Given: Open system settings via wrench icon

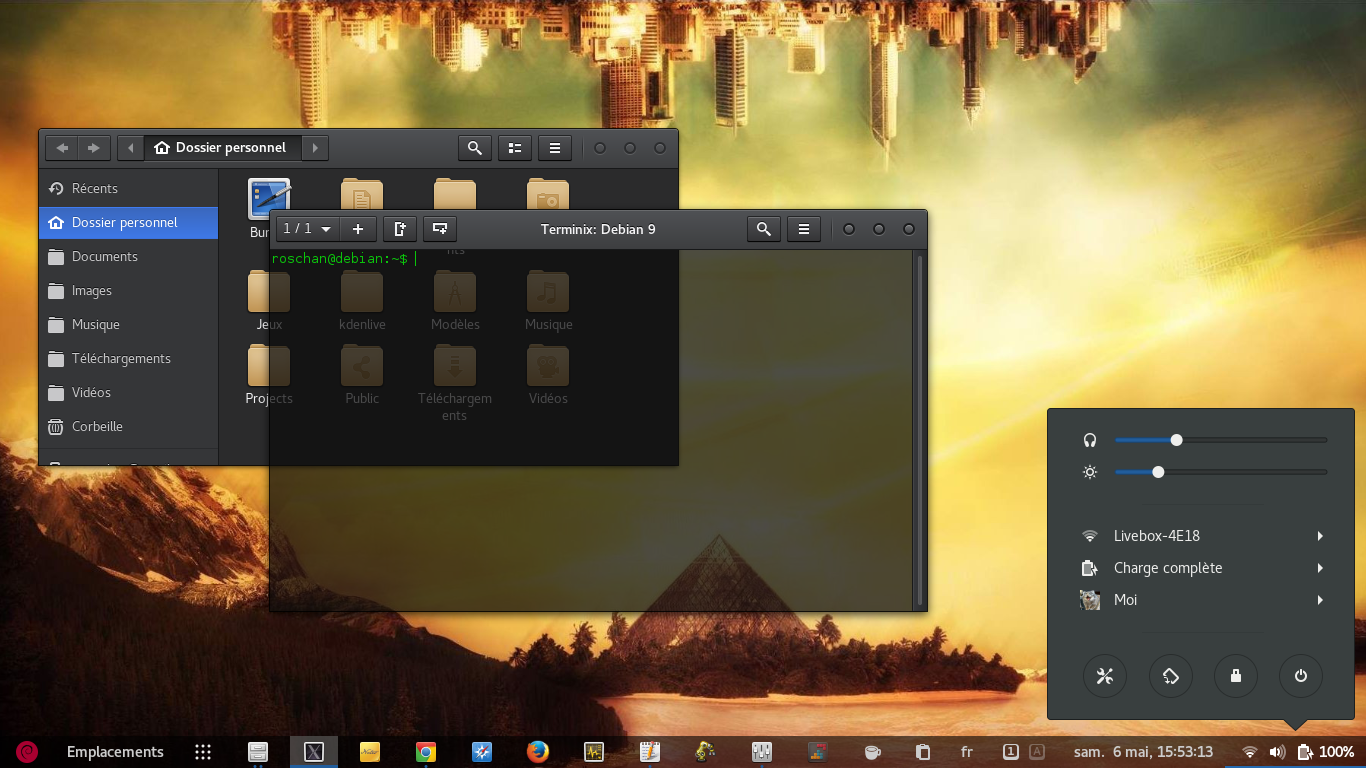Looking at the screenshot, I should pos(1104,676).
